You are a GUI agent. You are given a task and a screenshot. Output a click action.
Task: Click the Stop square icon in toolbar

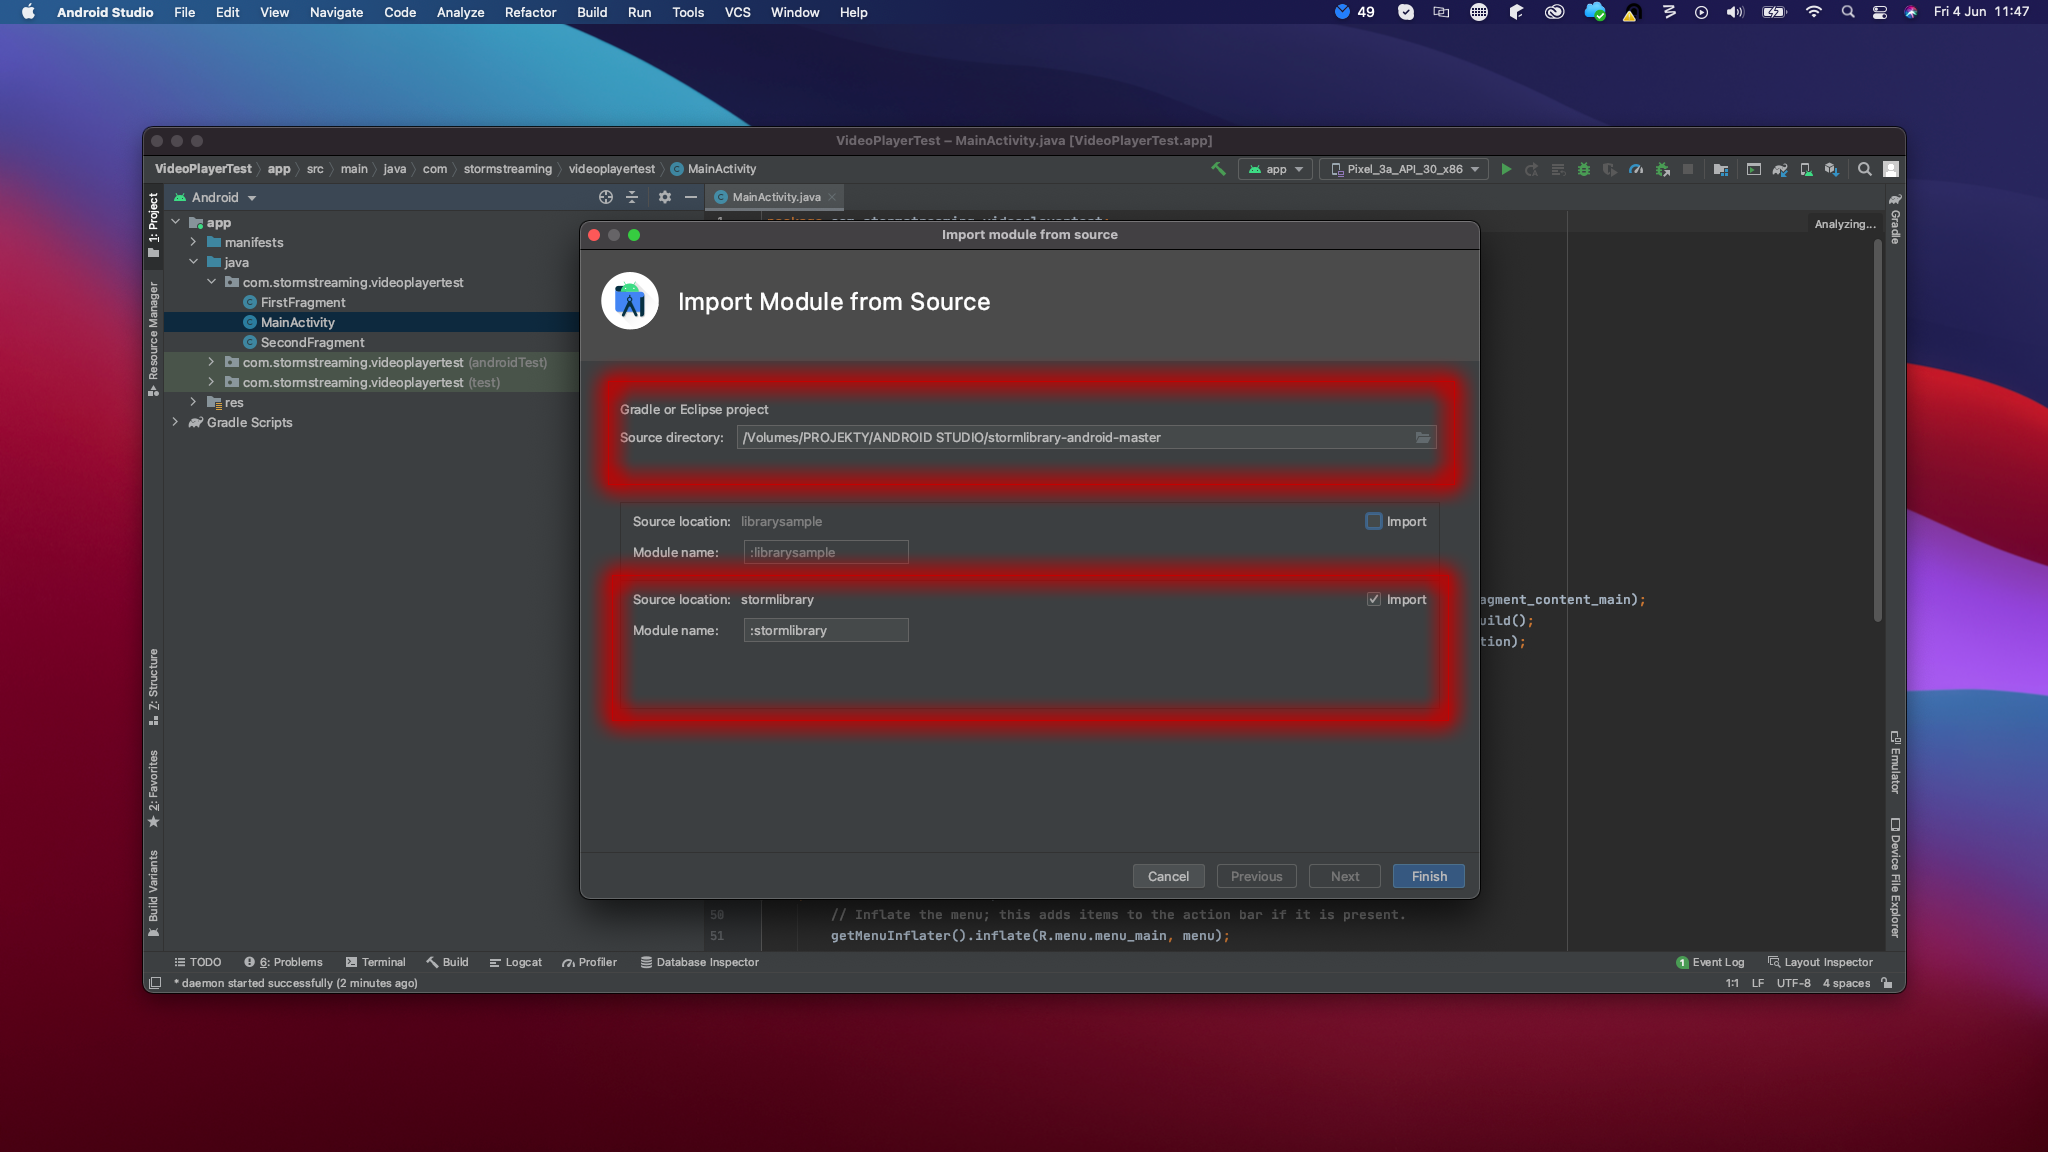1688,169
